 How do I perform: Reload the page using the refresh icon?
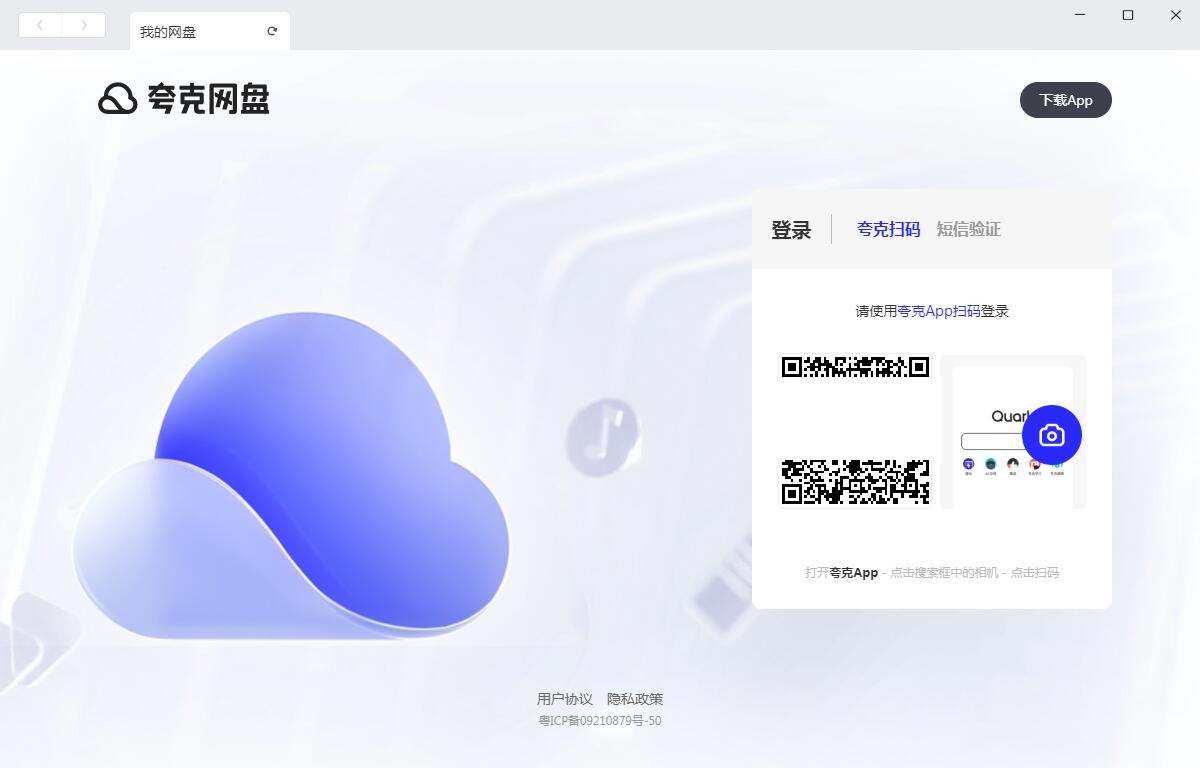[x=272, y=30]
